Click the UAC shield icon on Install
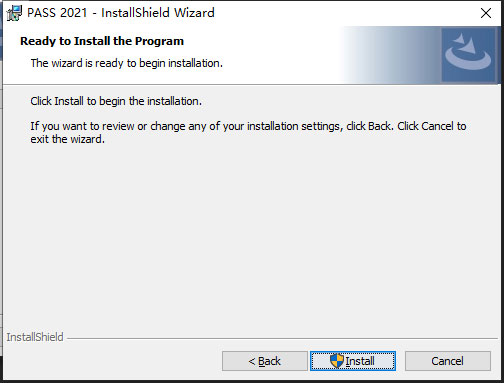The width and height of the screenshot is (504, 383). 337,361
